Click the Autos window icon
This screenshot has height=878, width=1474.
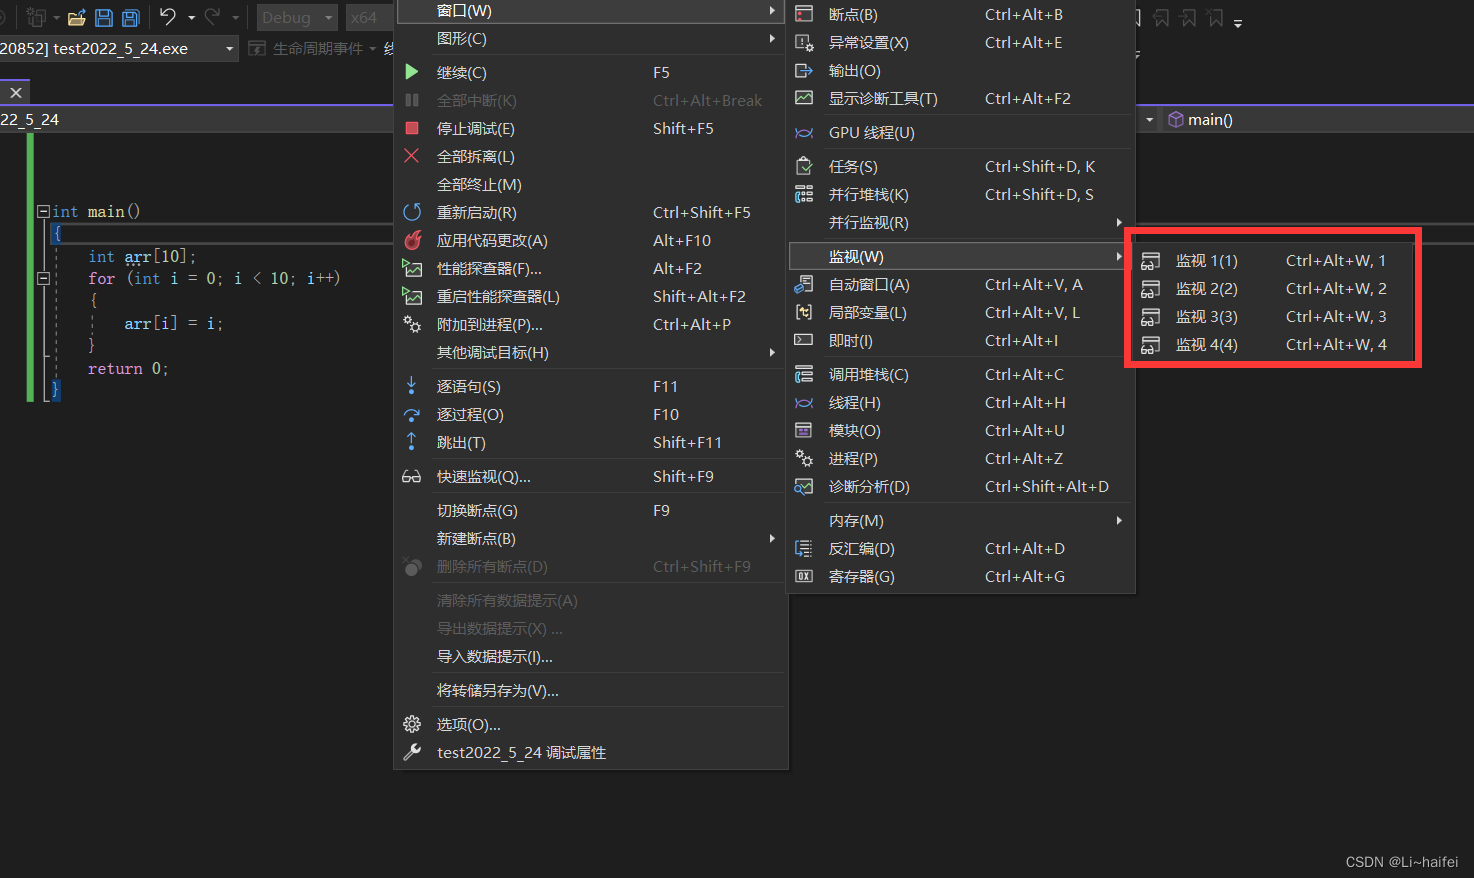click(803, 284)
